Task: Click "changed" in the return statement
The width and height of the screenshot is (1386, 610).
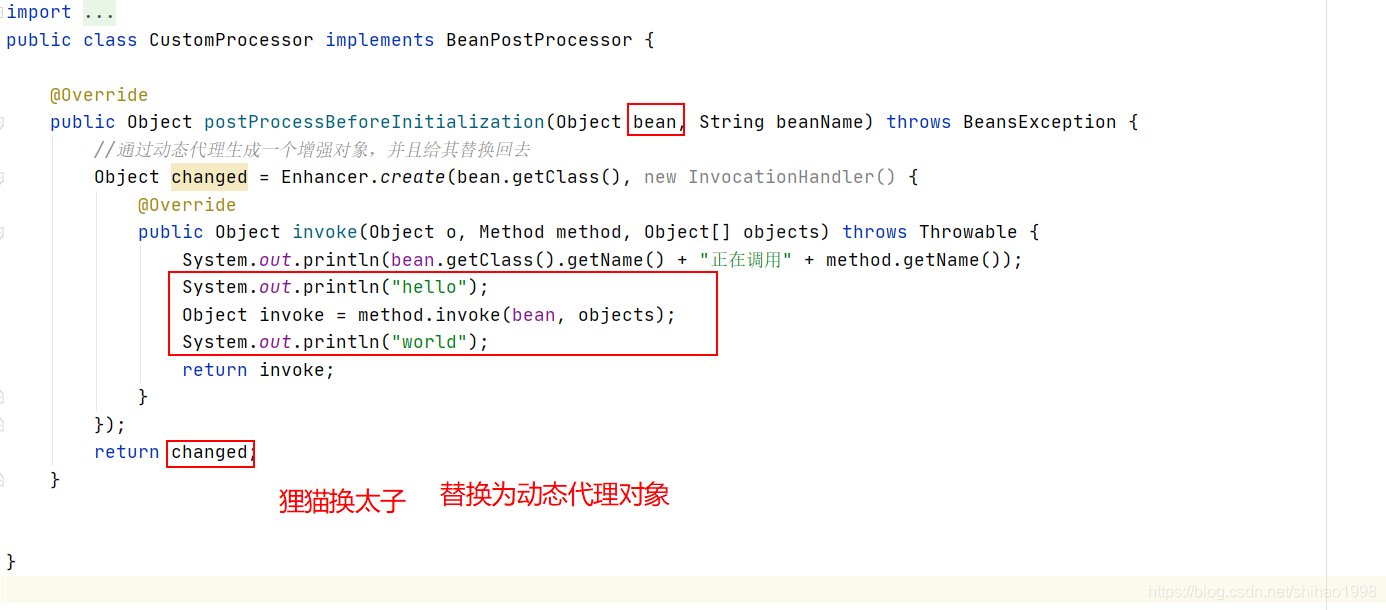Action: [209, 452]
